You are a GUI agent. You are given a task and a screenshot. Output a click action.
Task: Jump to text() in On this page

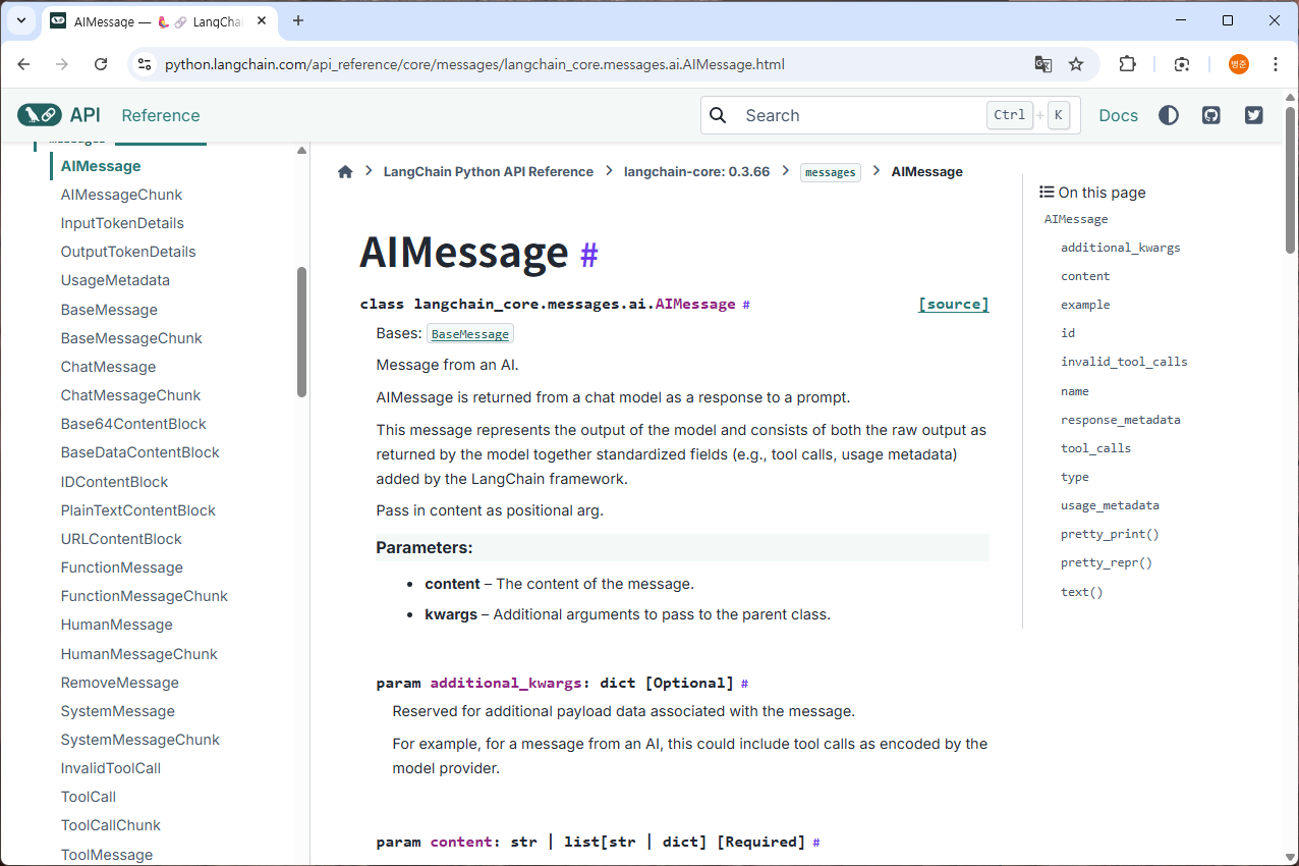tap(1082, 592)
